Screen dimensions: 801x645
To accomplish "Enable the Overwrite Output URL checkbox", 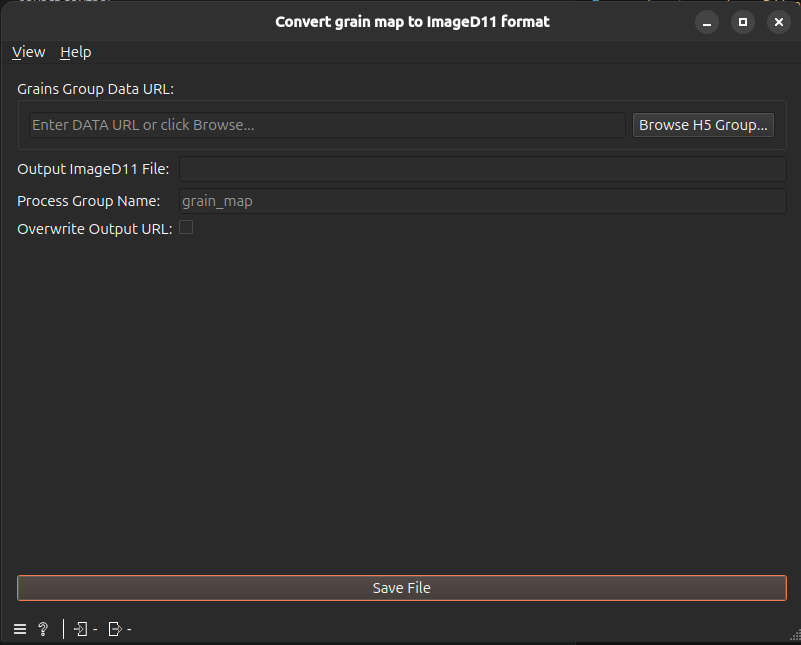I will pos(186,227).
